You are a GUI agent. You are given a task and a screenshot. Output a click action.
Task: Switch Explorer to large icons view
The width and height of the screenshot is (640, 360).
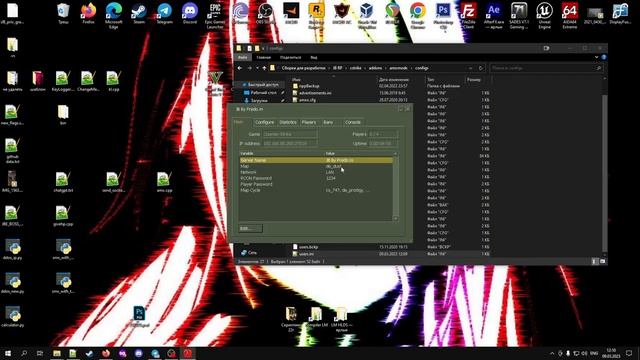(x=602, y=262)
